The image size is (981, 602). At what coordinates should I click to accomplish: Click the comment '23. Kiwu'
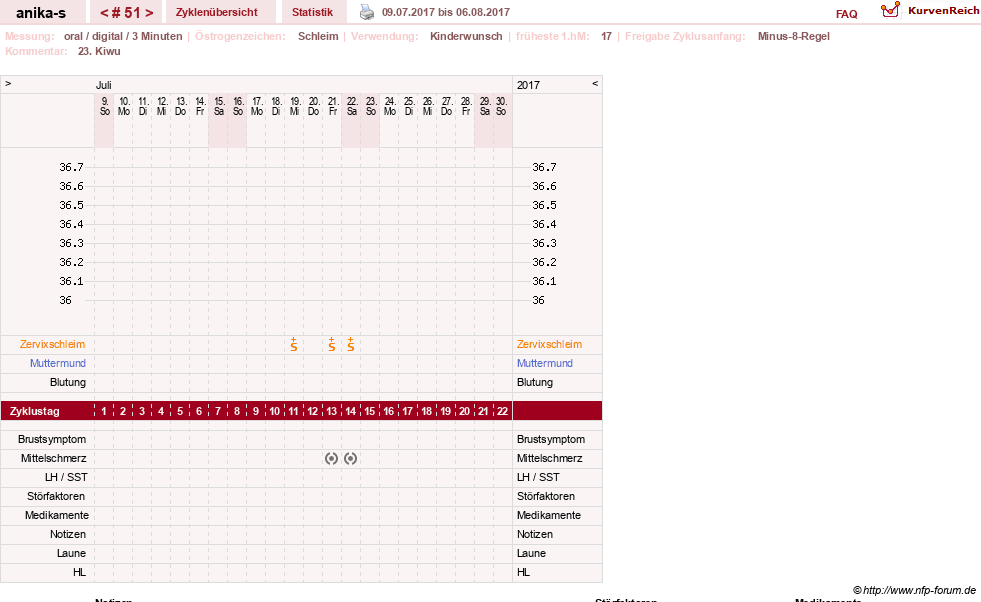click(99, 51)
